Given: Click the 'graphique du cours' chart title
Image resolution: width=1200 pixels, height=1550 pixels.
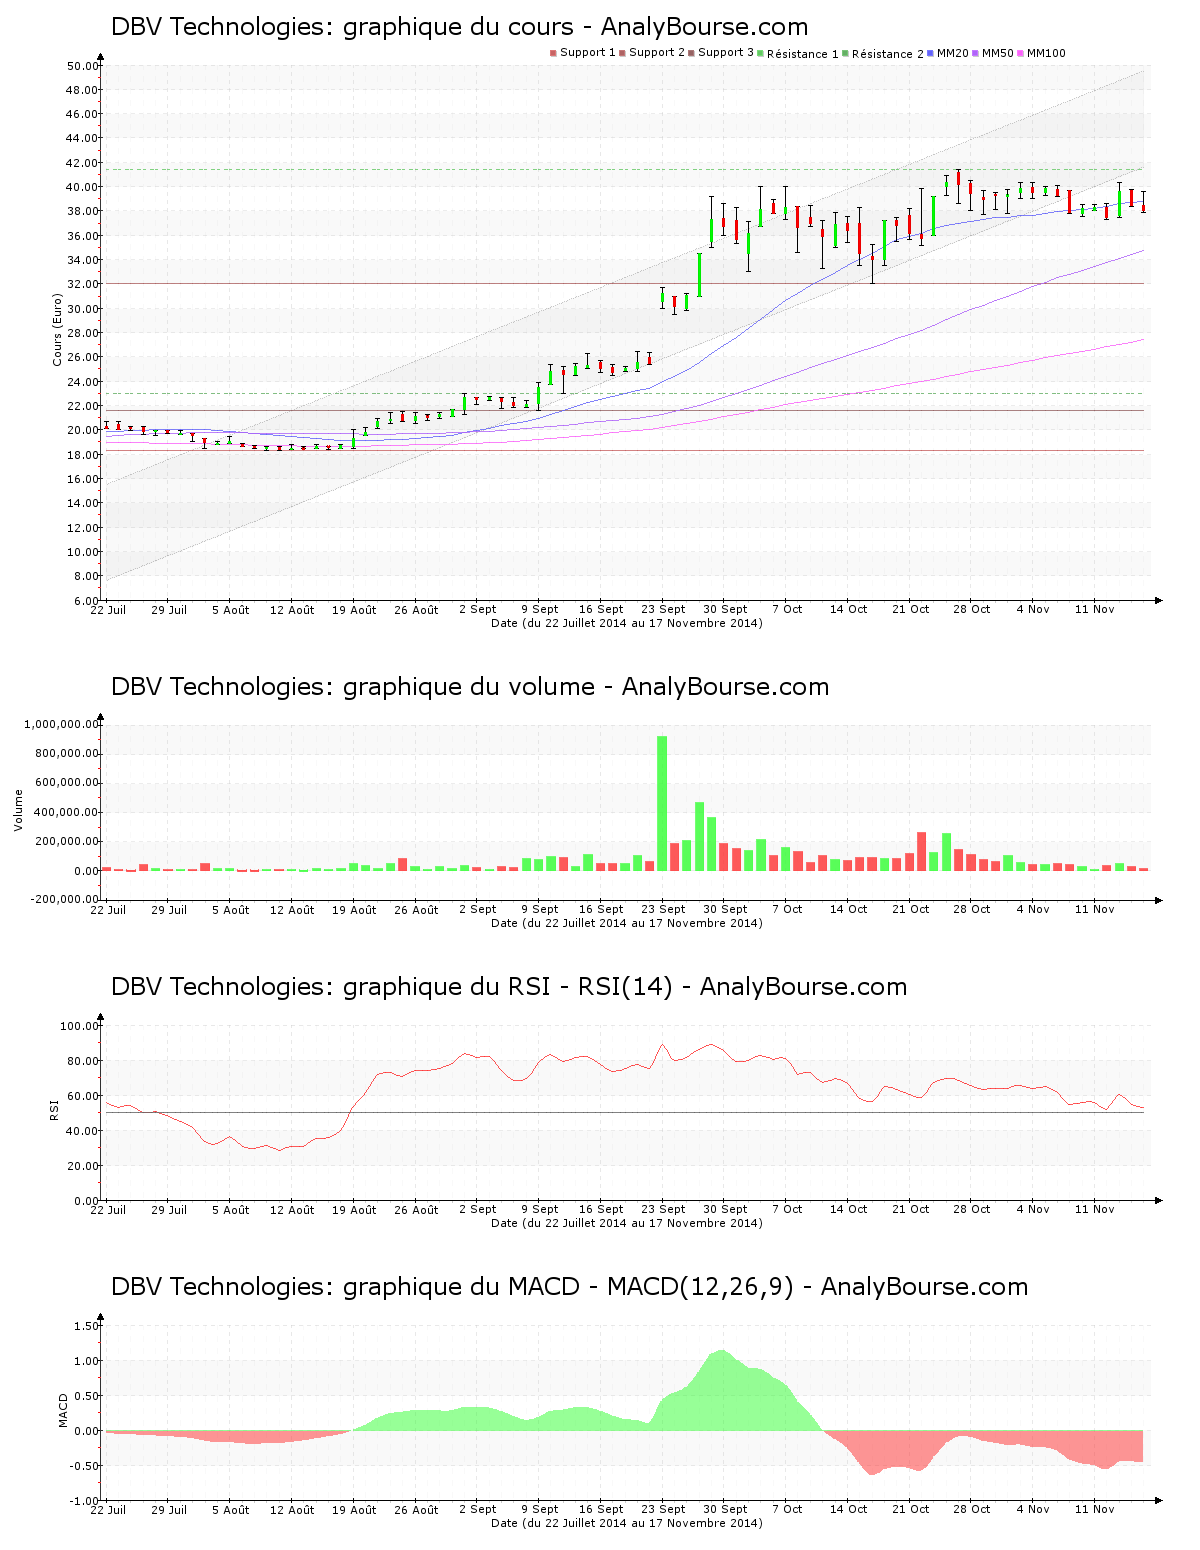Looking at the screenshot, I should (460, 27).
